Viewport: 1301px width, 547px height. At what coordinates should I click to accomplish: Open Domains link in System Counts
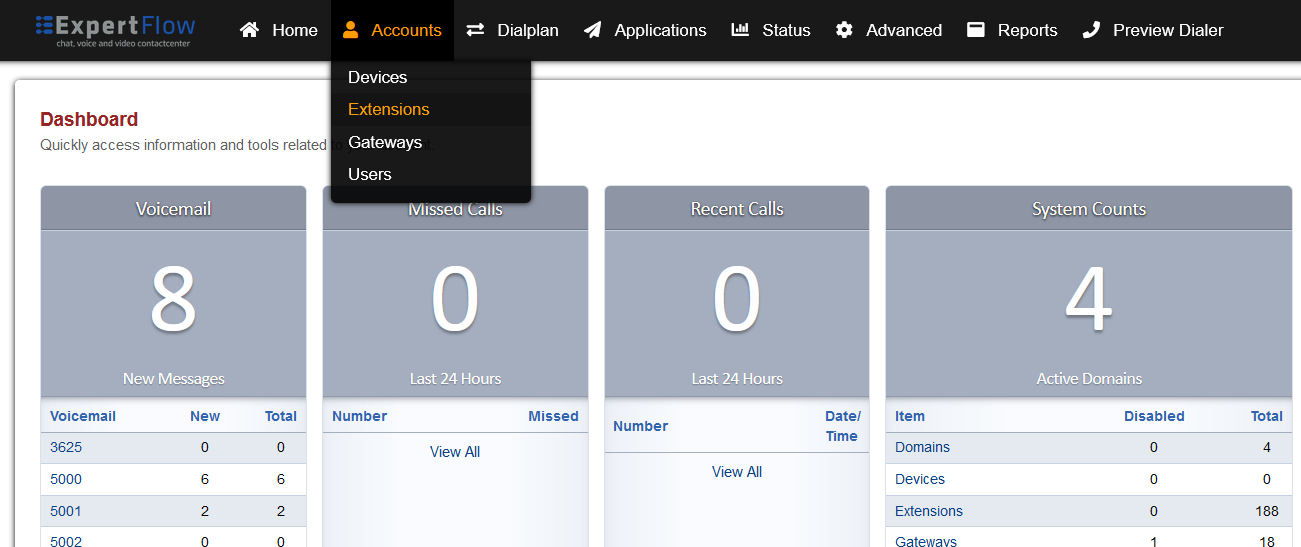(922, 447)
